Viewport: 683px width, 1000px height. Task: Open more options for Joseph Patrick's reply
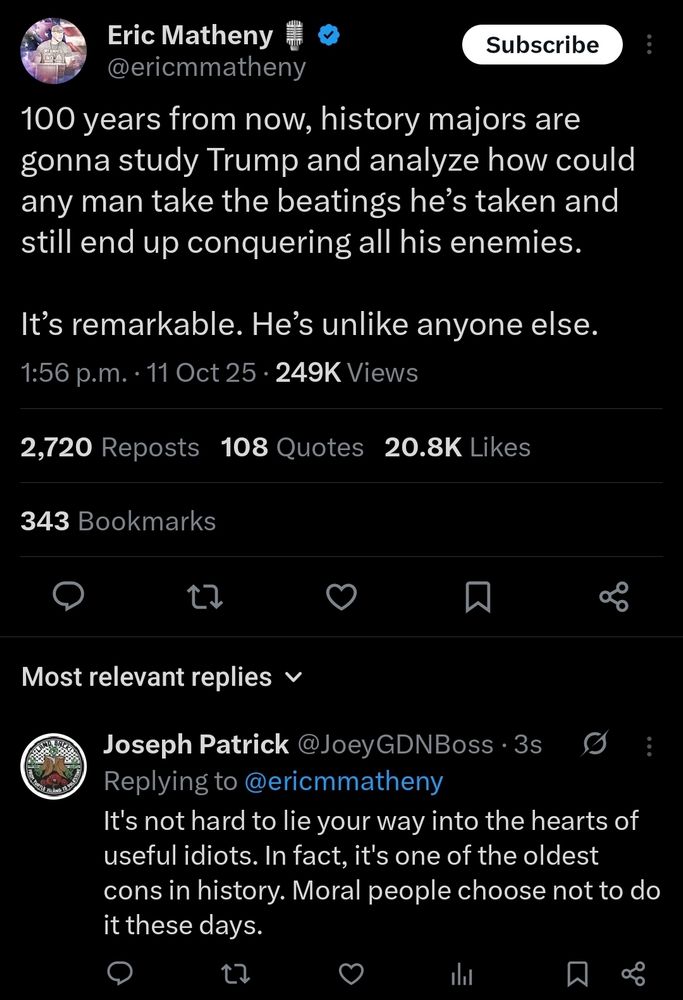tap(649, 745)
